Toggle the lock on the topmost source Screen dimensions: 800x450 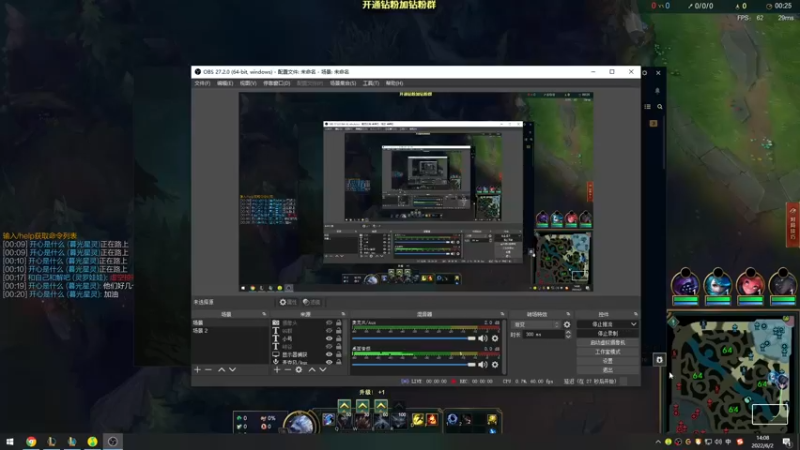tap(338, 322)
